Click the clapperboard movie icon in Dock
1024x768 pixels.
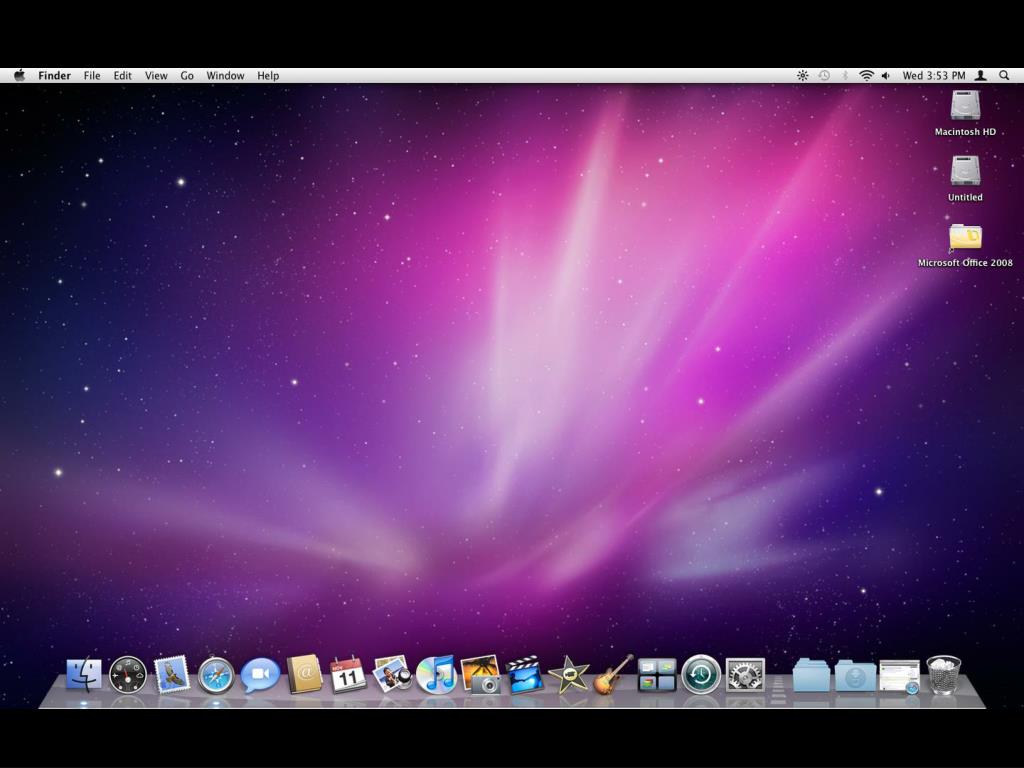click(524, 675)
